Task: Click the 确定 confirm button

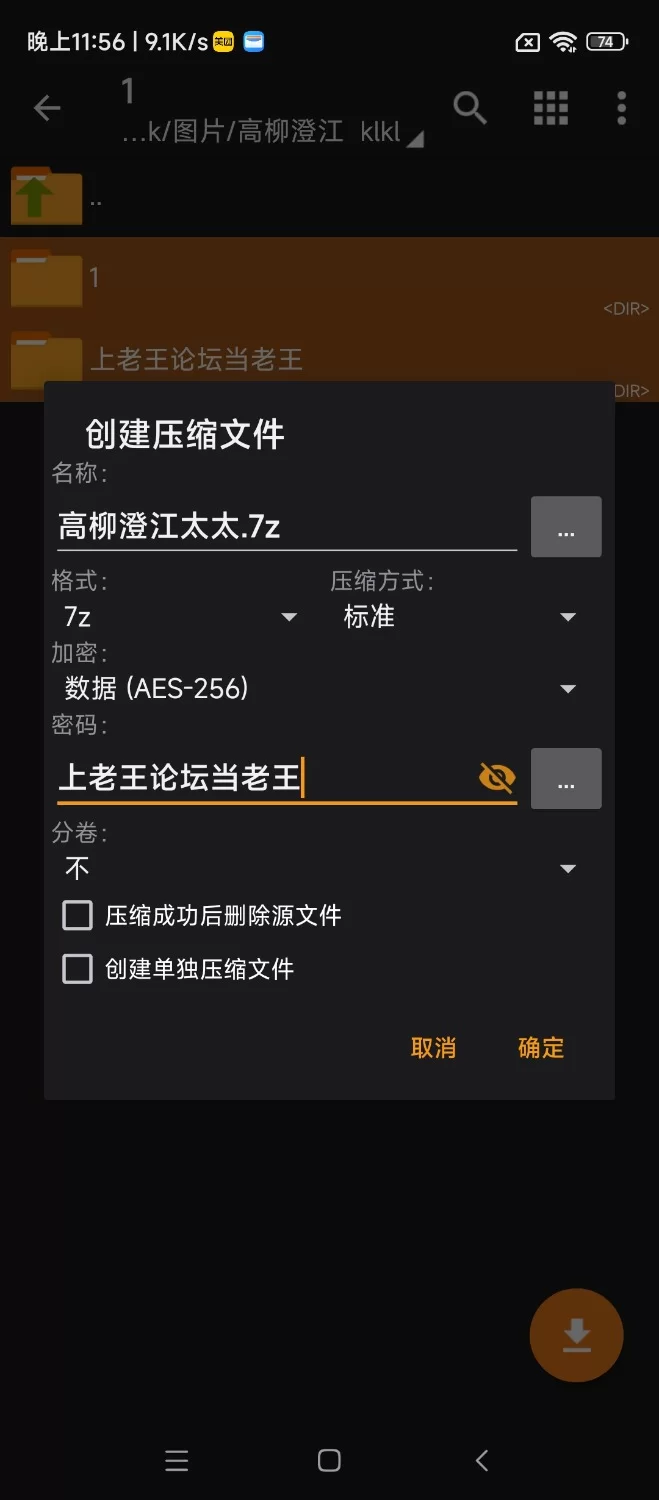Action: (x=541, y=1047)
